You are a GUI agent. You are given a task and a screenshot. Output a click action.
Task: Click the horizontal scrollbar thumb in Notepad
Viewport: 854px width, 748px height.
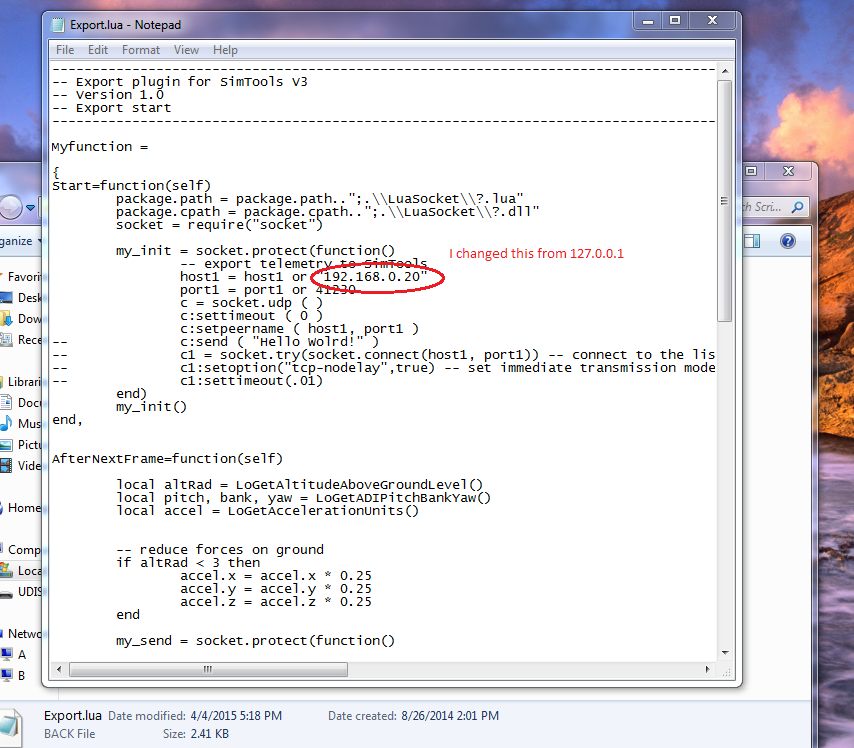pyautogui.click(x=208, y=669)
